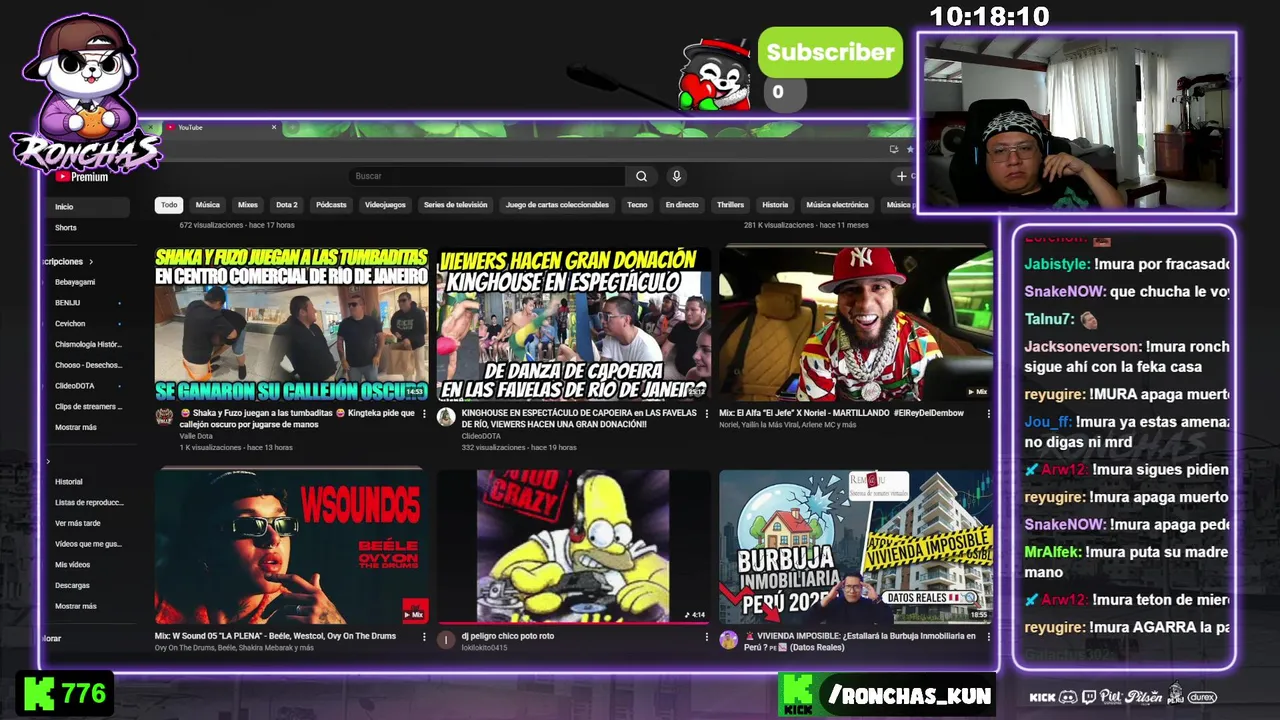Open Inicio in YouTube sidebar
Screen dimensions: 1280x720
(x=86, y=207)
